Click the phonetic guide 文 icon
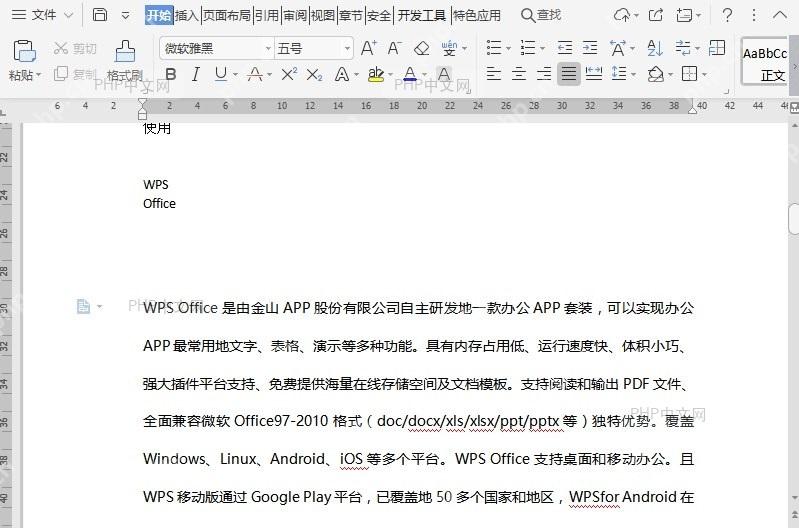The height and width of the screenshot is (528, 799). (449, 48)
